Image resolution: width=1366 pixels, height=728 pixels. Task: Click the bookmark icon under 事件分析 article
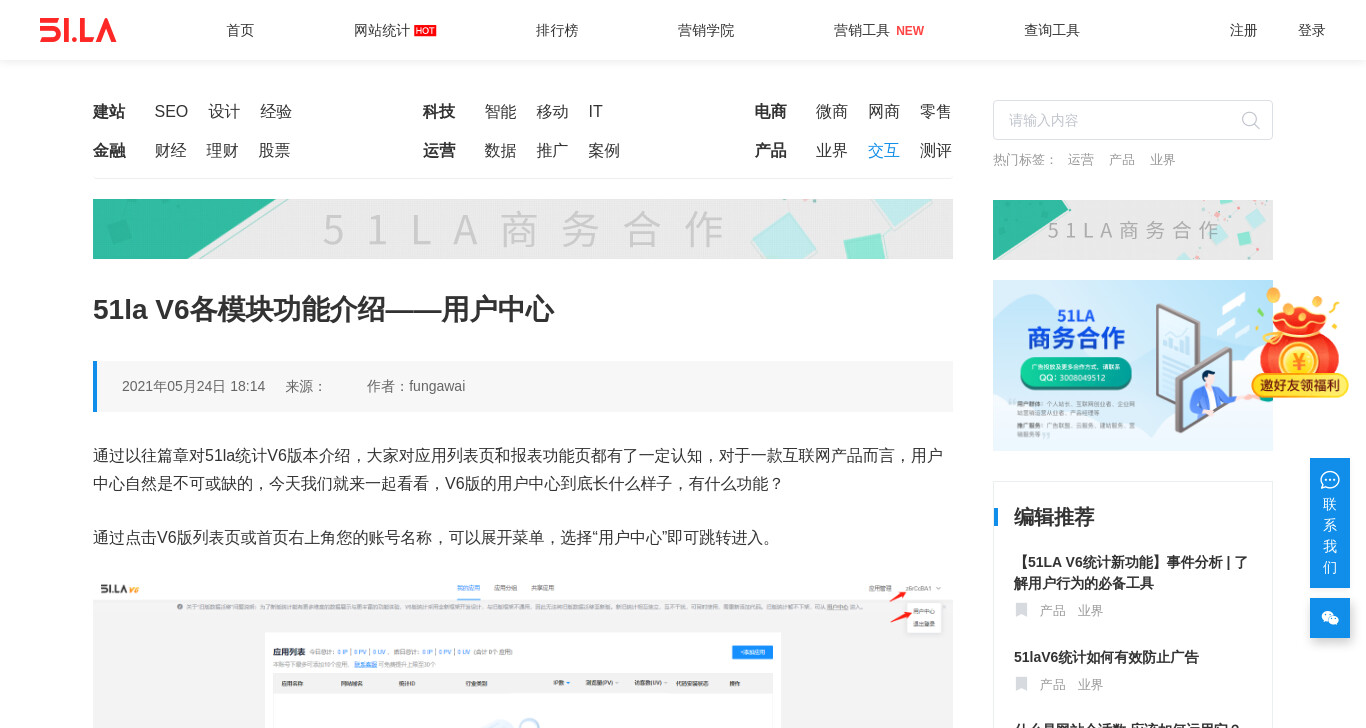(1021, 610)
